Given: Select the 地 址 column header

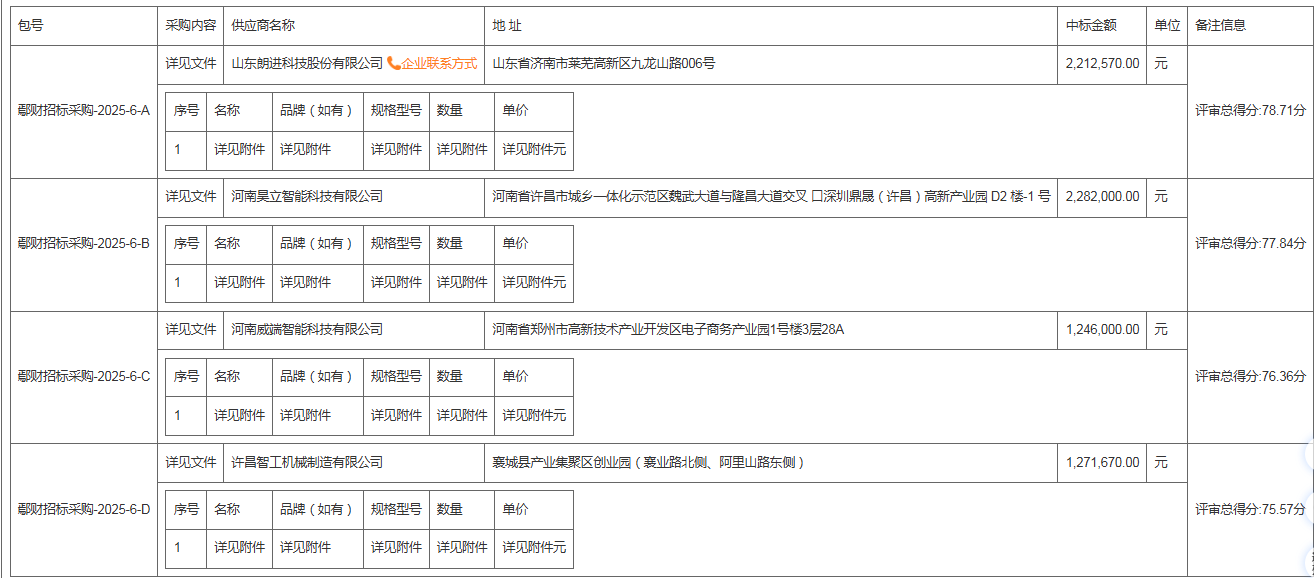Looking at the screenshot, I should click(771, 26).
